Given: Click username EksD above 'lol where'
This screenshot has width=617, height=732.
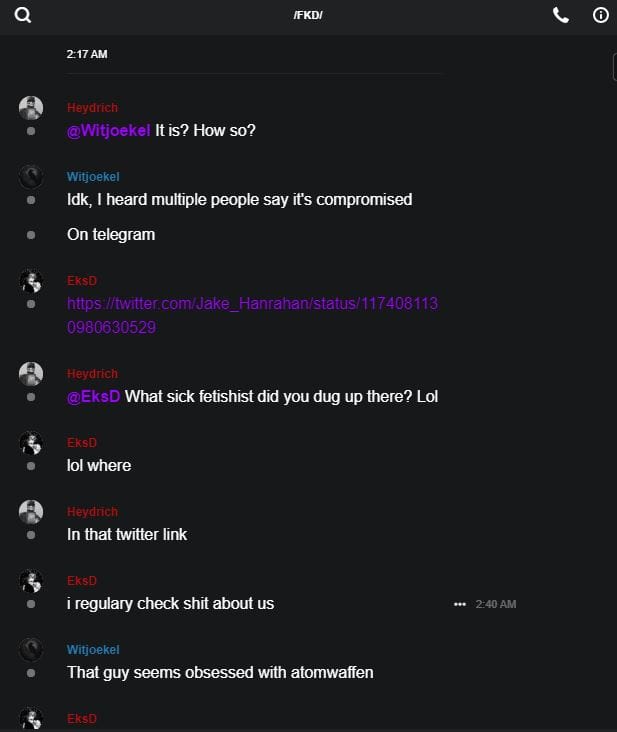Looking at the screenshot, I should pos(82,442).
